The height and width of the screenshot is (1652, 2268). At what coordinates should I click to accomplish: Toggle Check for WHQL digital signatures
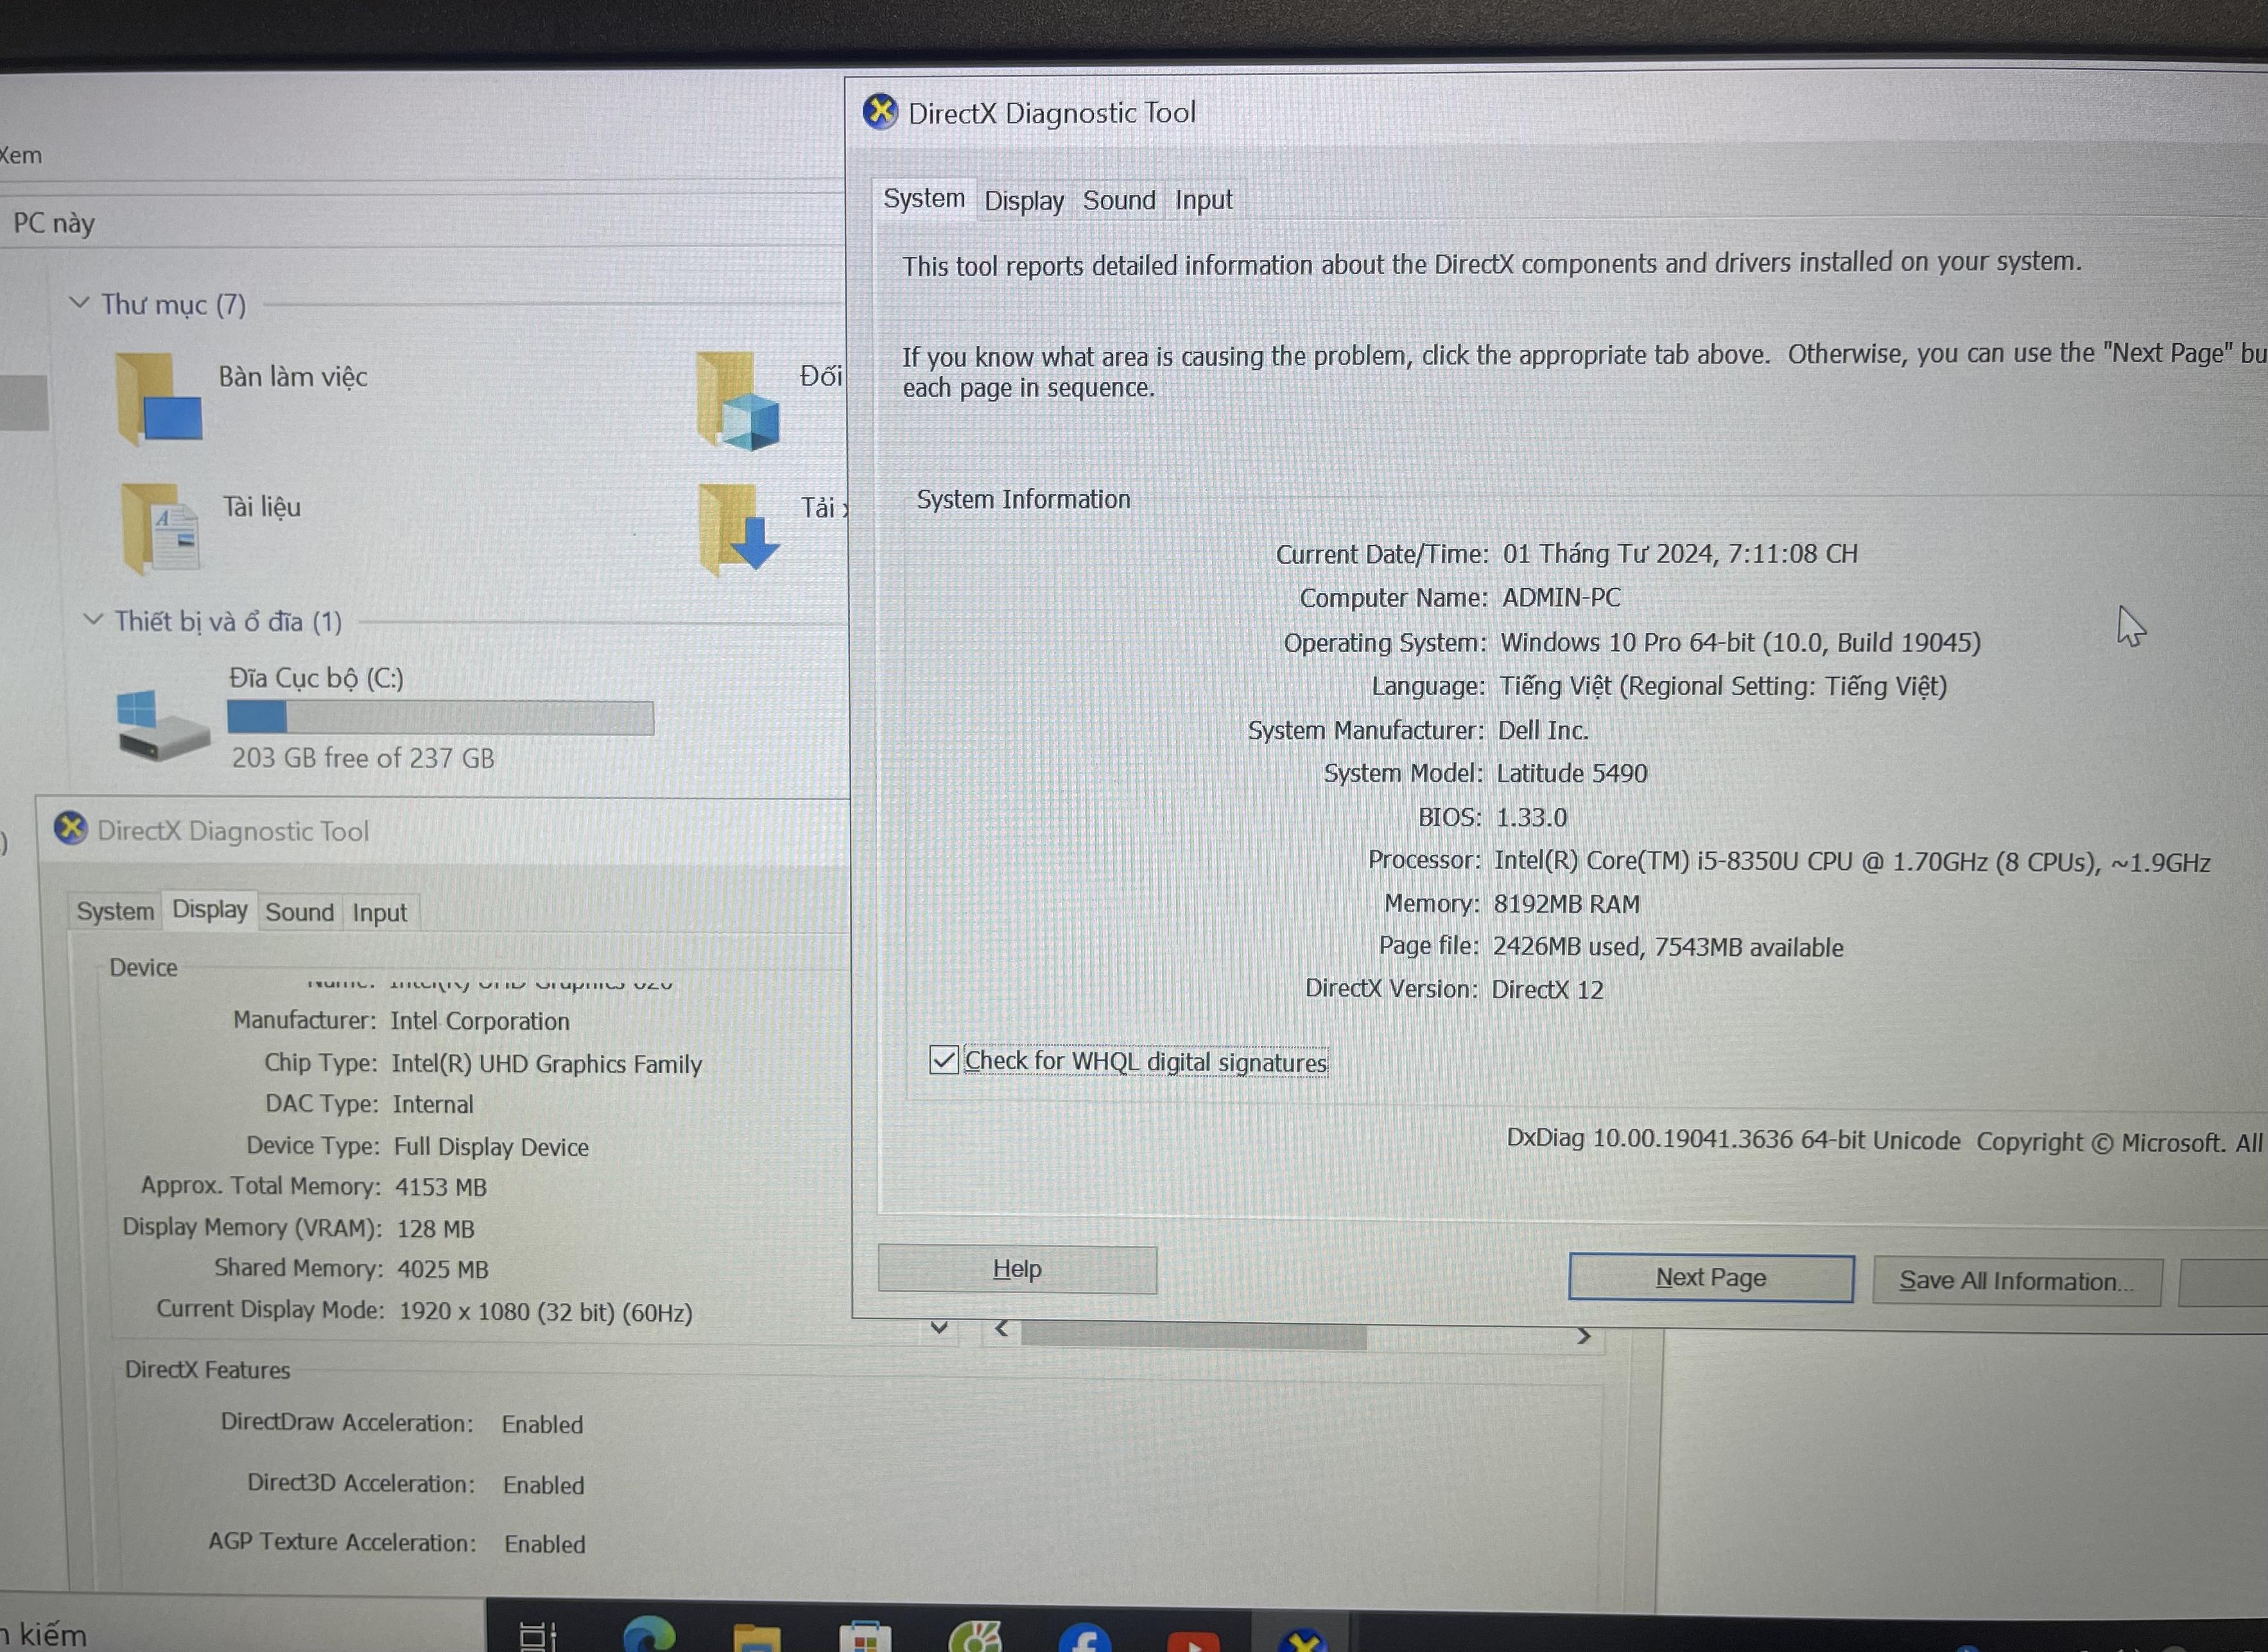(x=943, y=1059)
